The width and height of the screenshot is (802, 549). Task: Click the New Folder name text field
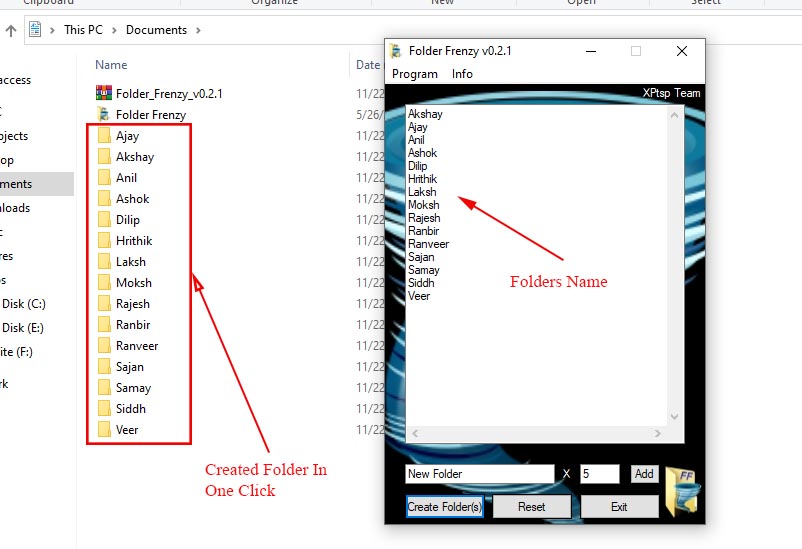[479, 474]
